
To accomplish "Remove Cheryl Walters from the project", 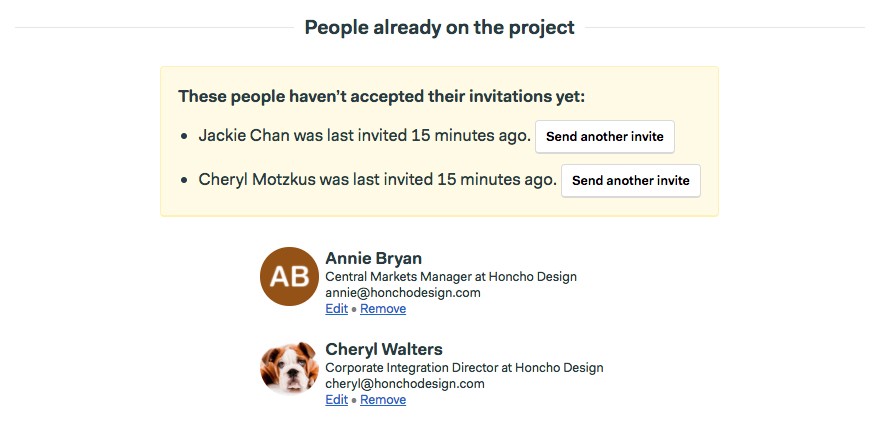I will tap(383, 399).
